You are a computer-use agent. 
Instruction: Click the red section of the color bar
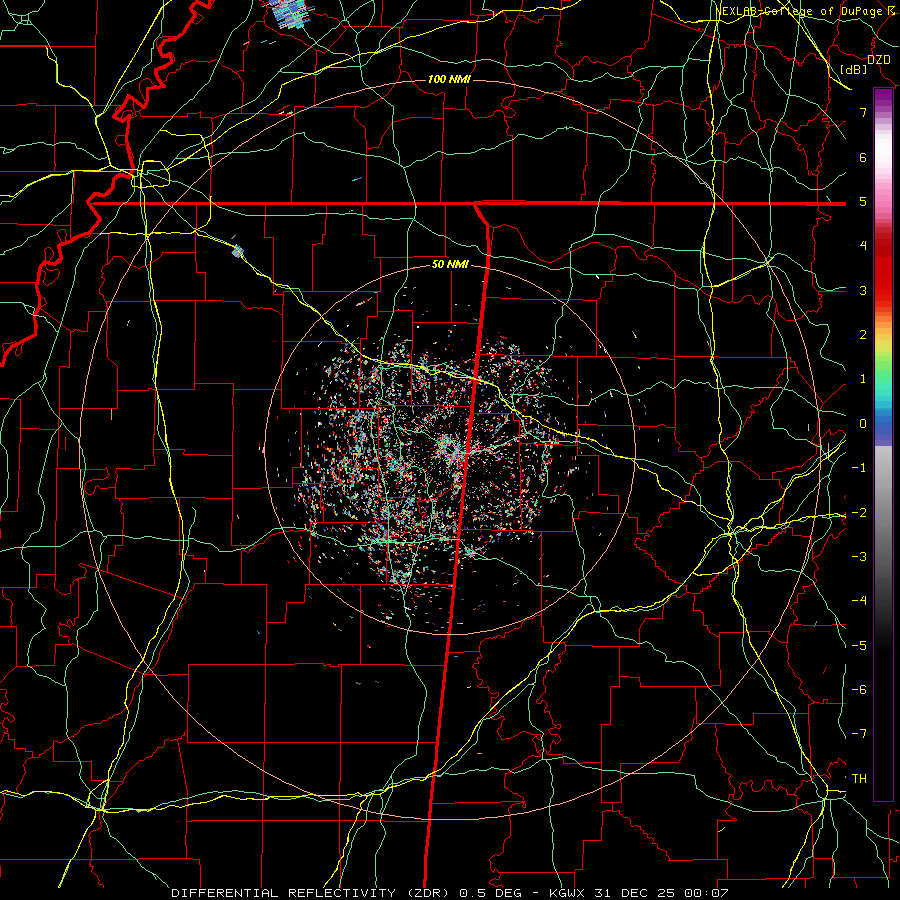[x=883, y=270]
